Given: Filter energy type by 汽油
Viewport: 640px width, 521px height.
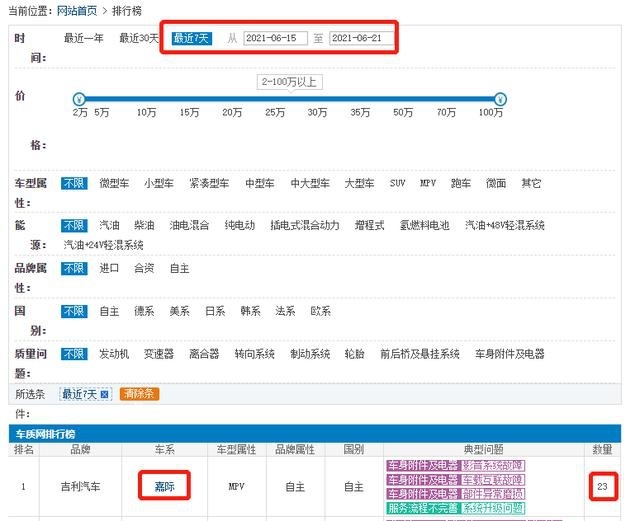Looking at the screenshot, I should (x=109, y=225).
